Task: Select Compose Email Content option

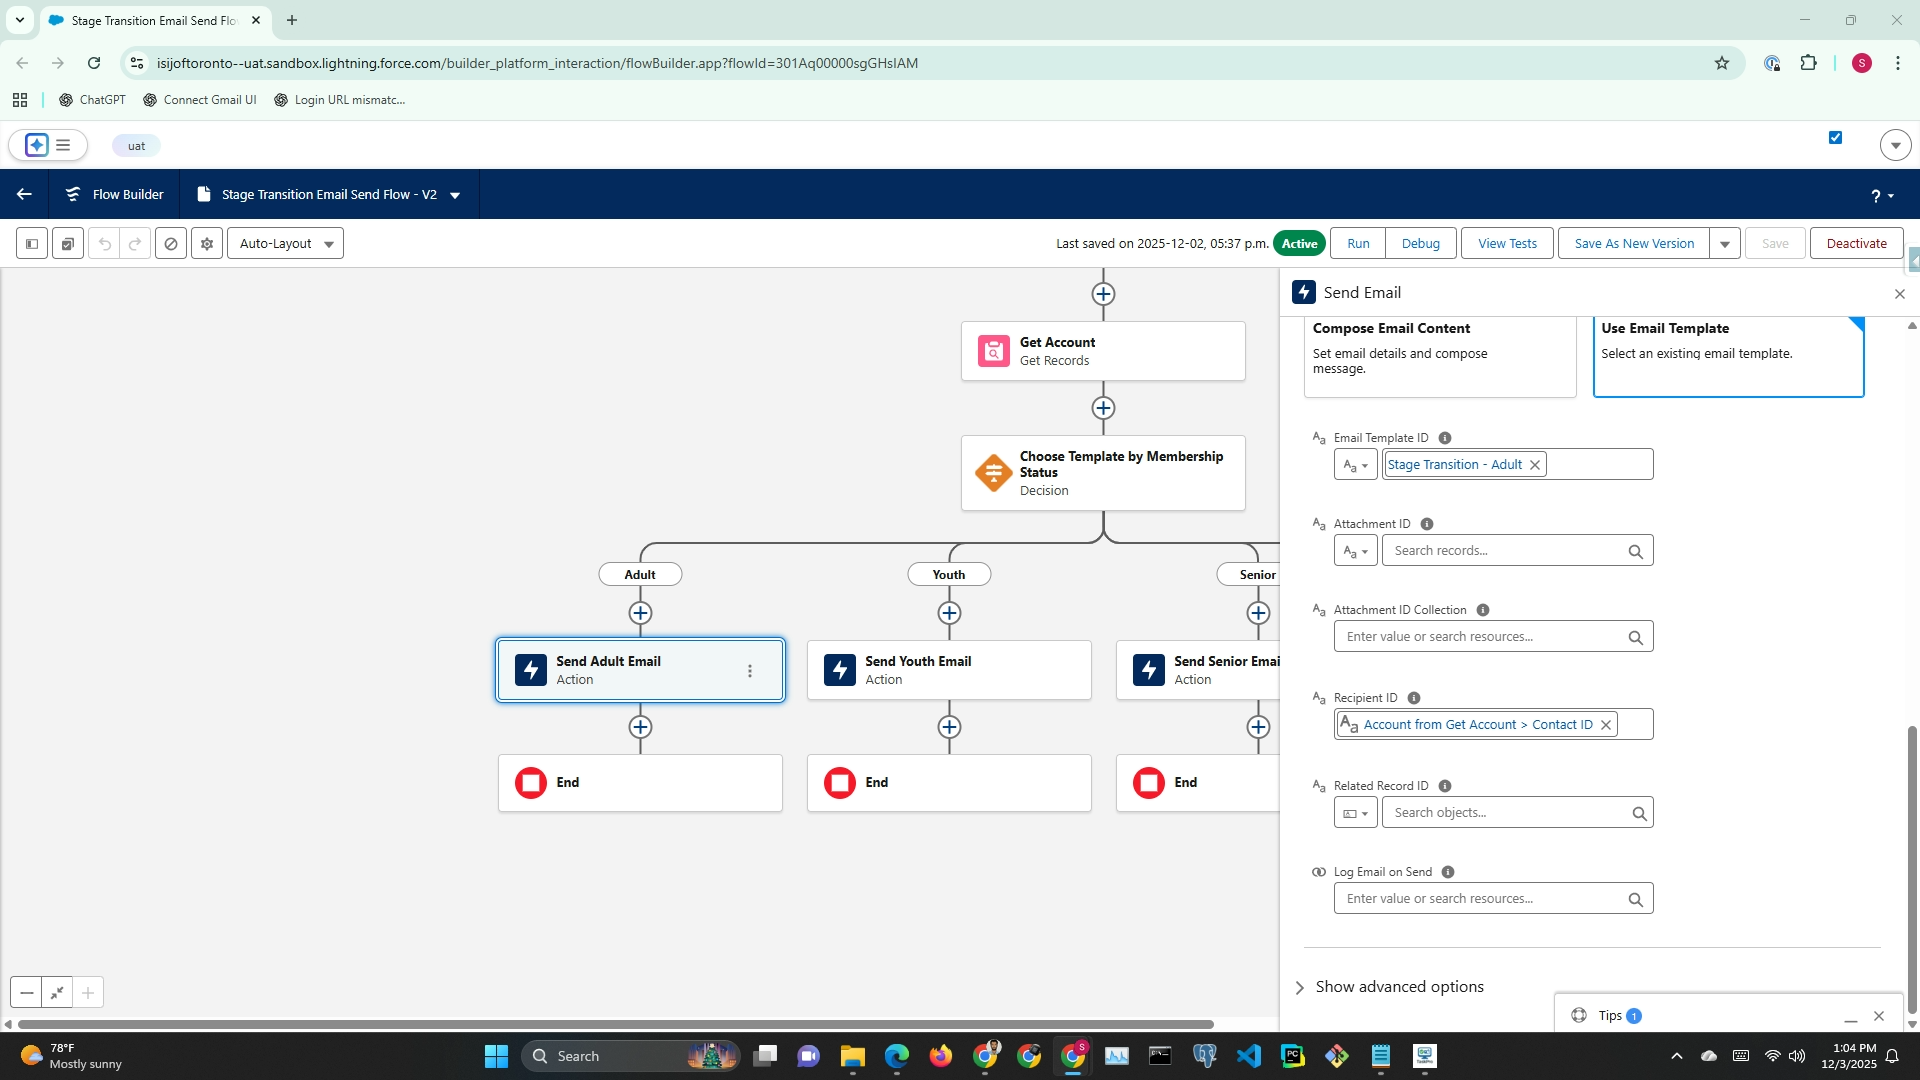Action: pyautogui.click(x=1439, y=355)
